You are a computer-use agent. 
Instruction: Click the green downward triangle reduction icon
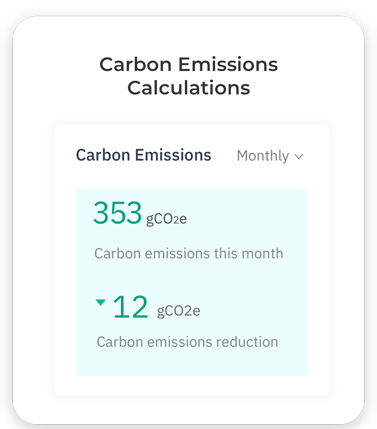coord(100,302)
